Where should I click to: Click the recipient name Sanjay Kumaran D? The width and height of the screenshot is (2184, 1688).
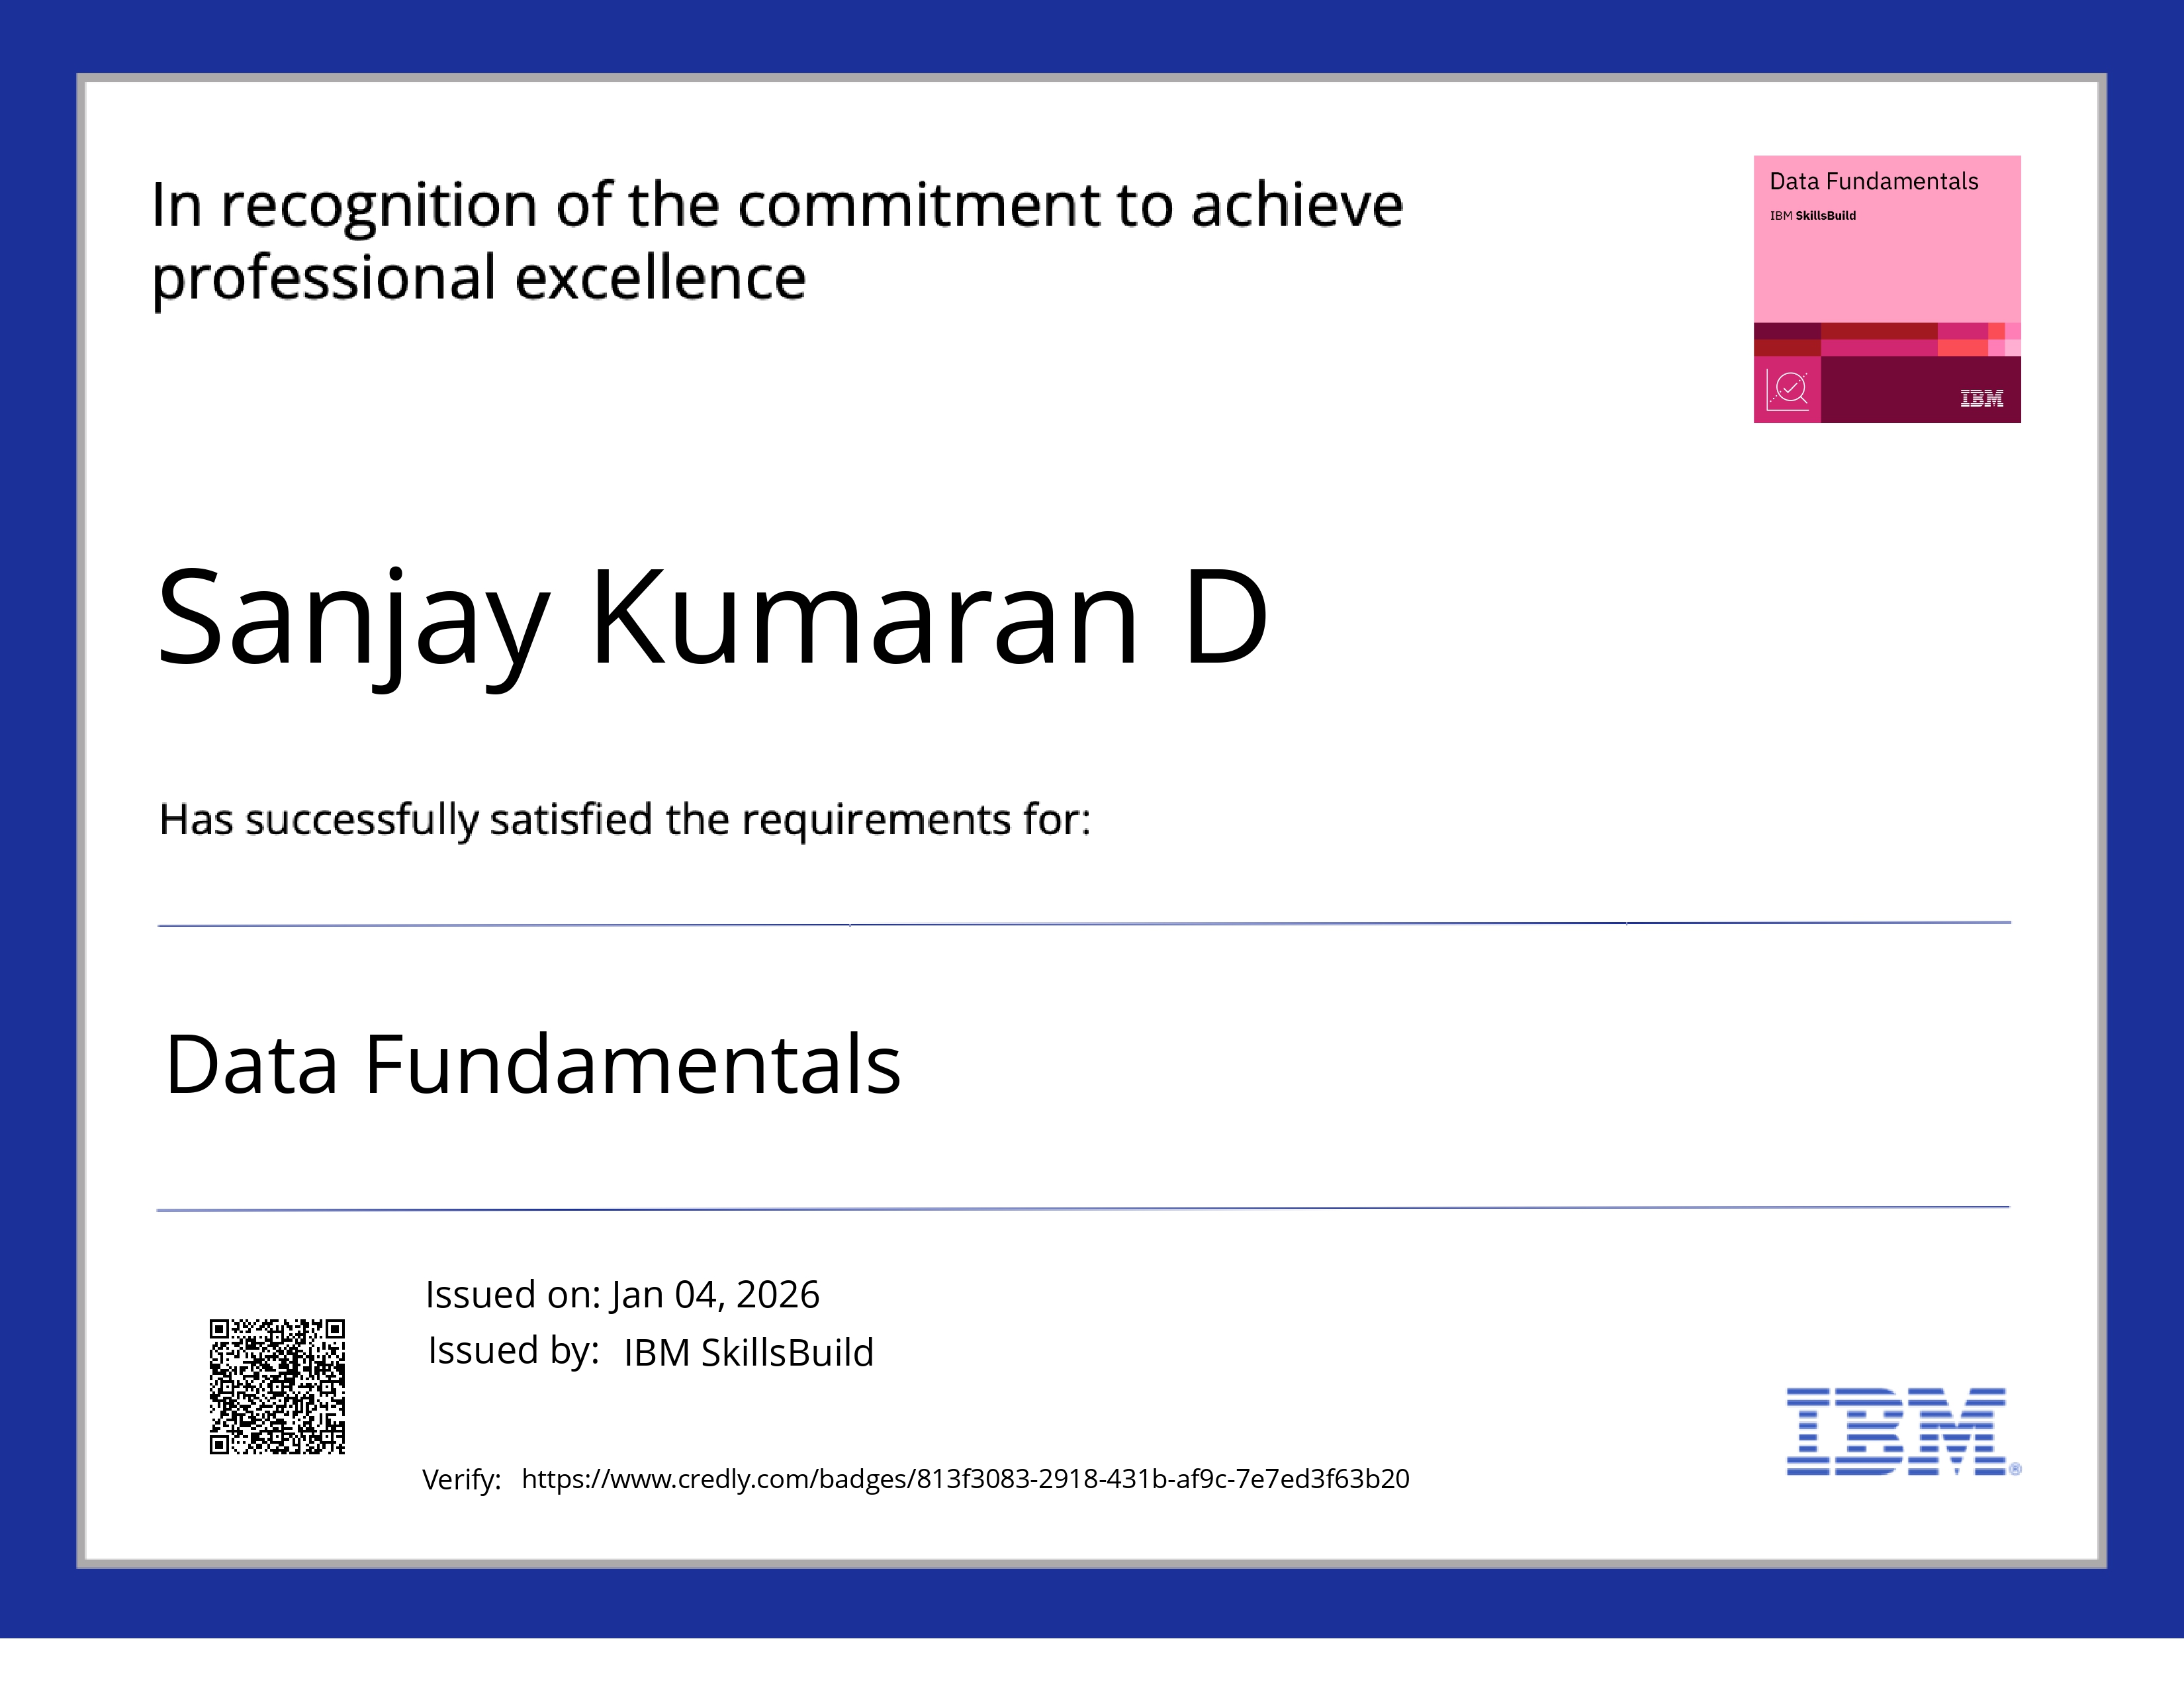coord(712,617)
